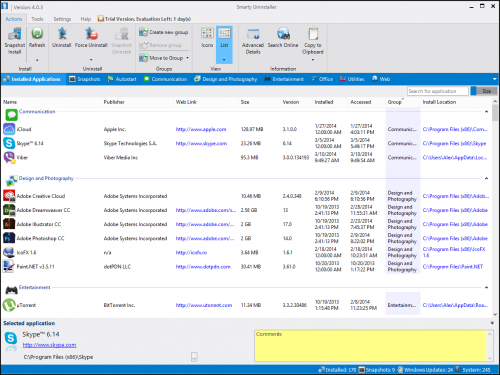This screenshot has width=500, height=375.
Task: Sort list by Installed column header
Action: pos(324,102)
